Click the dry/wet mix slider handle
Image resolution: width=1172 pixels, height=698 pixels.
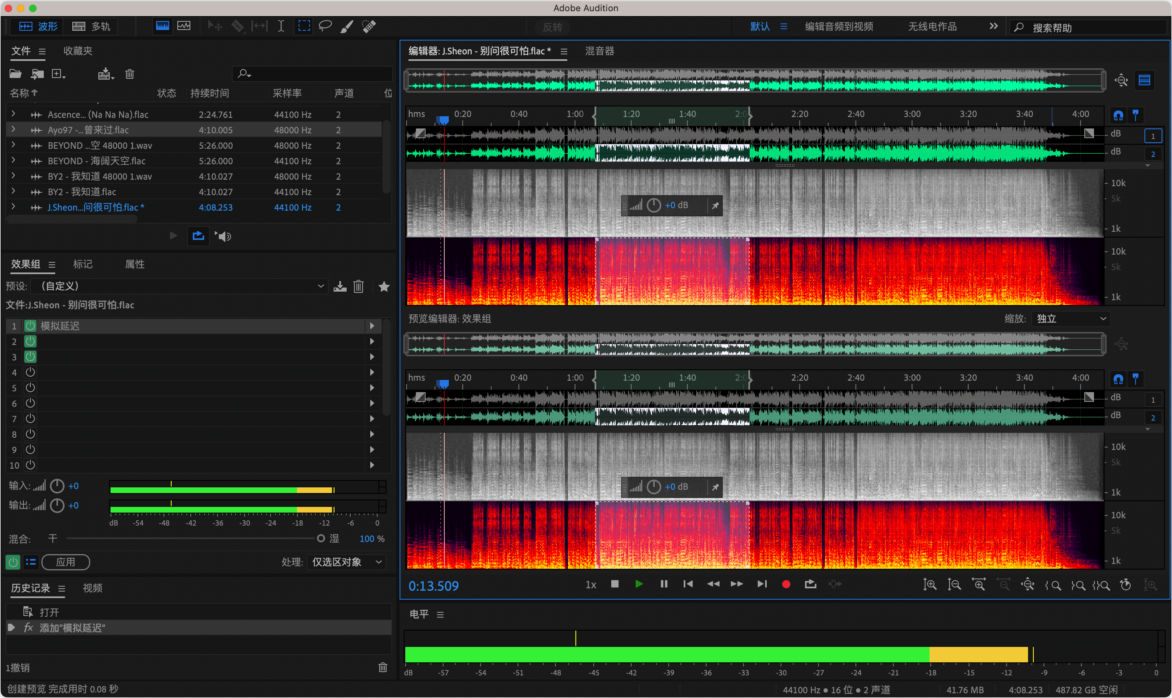pyautogui.click(x=321, y=538)
